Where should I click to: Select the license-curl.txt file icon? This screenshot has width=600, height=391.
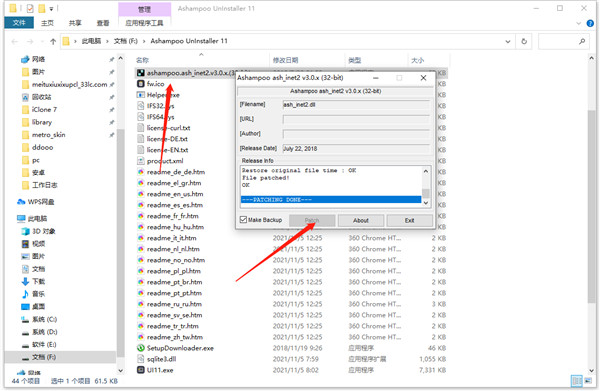coord(141,128)
